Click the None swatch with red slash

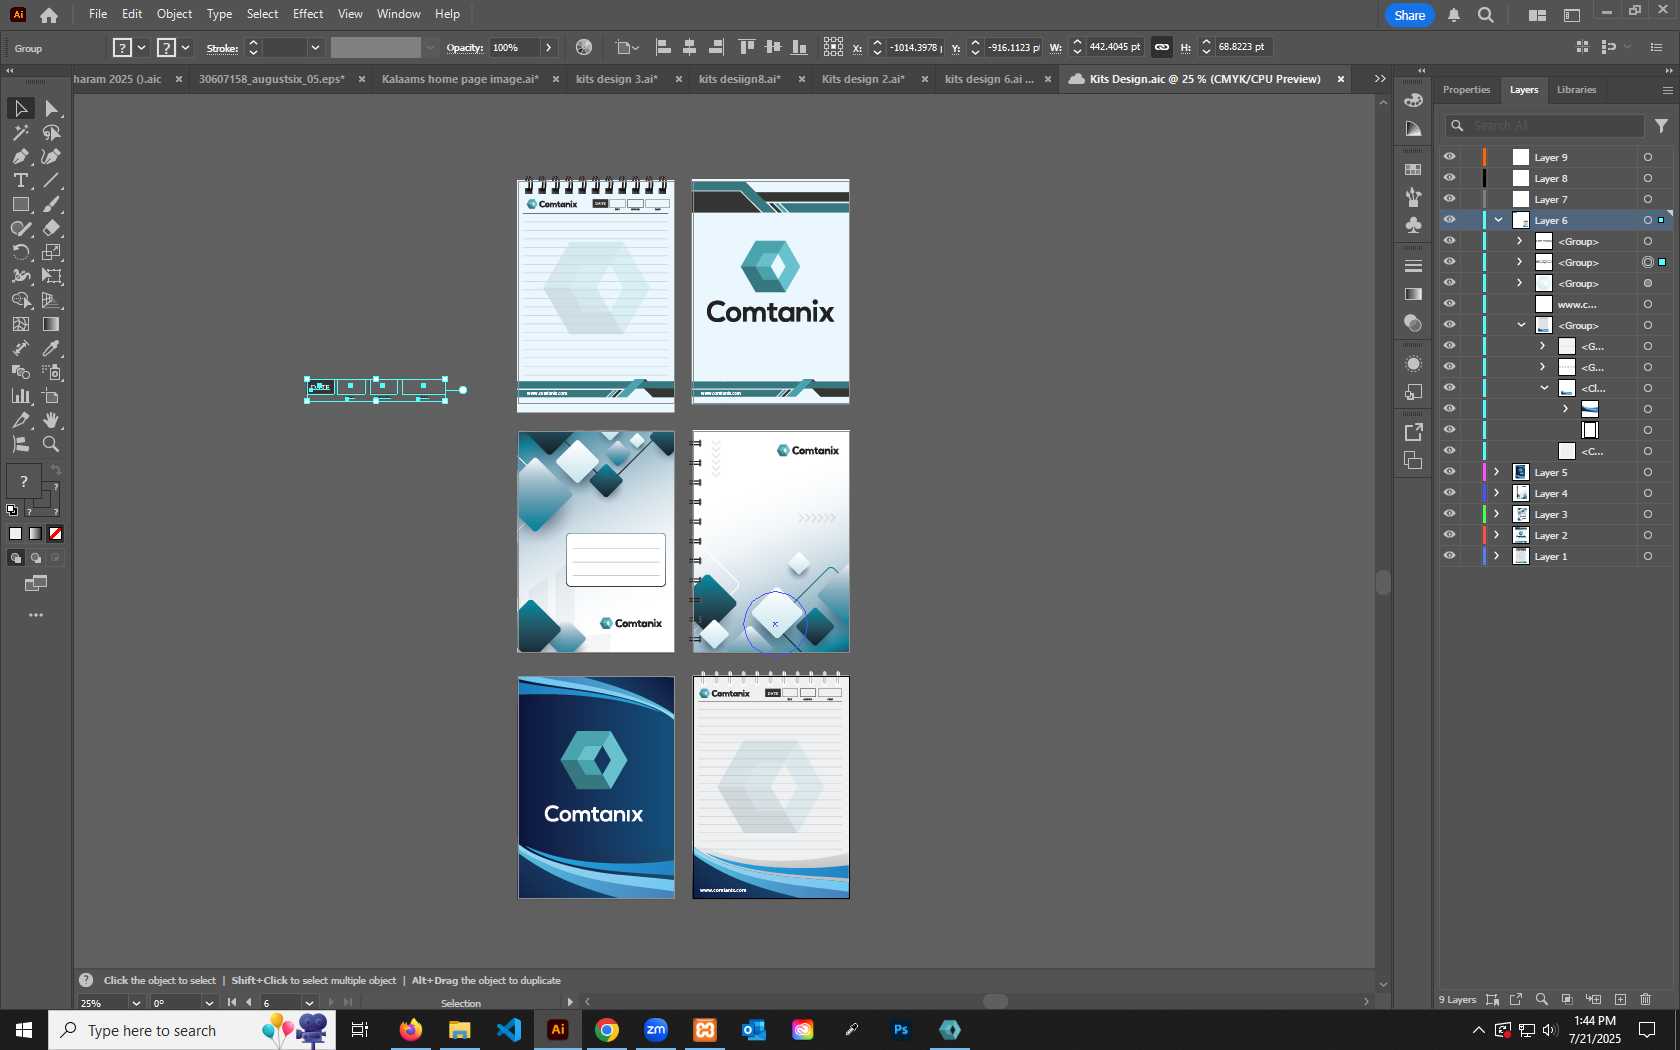pos(56,534)
